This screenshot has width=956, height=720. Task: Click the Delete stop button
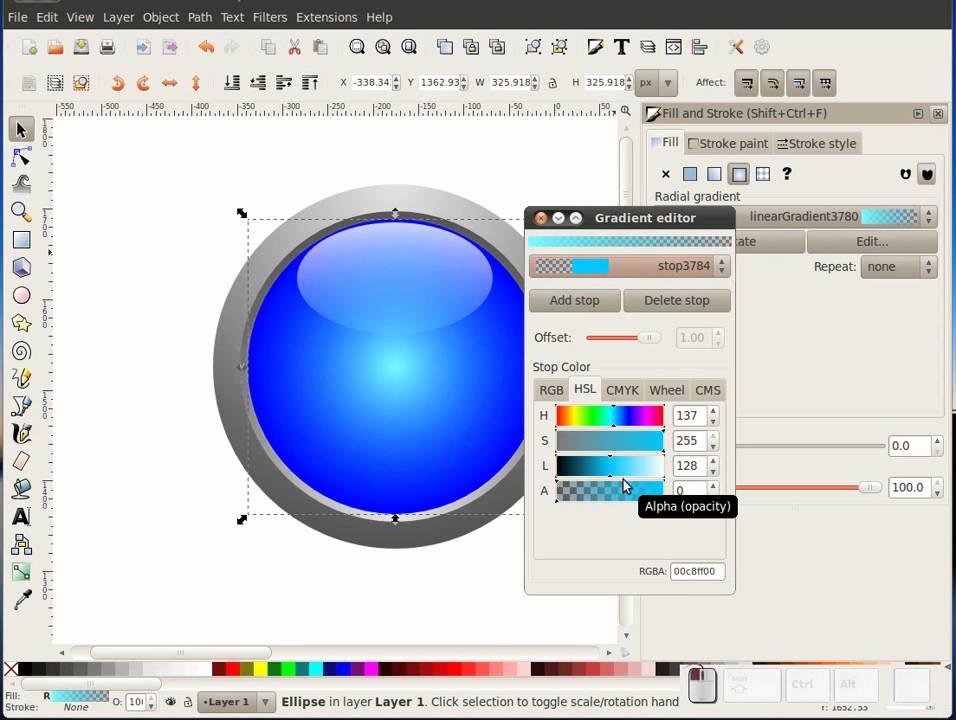(x=677, y=300)
